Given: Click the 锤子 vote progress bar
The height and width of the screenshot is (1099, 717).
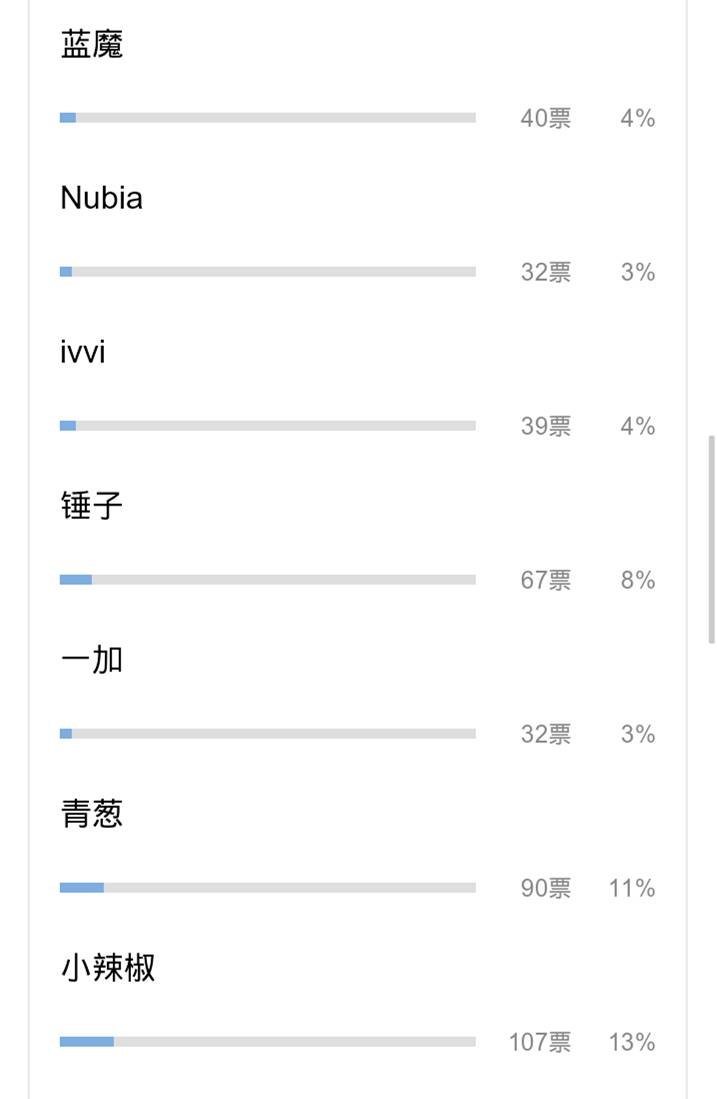Looking at the screenshot, I should [268, 580].
